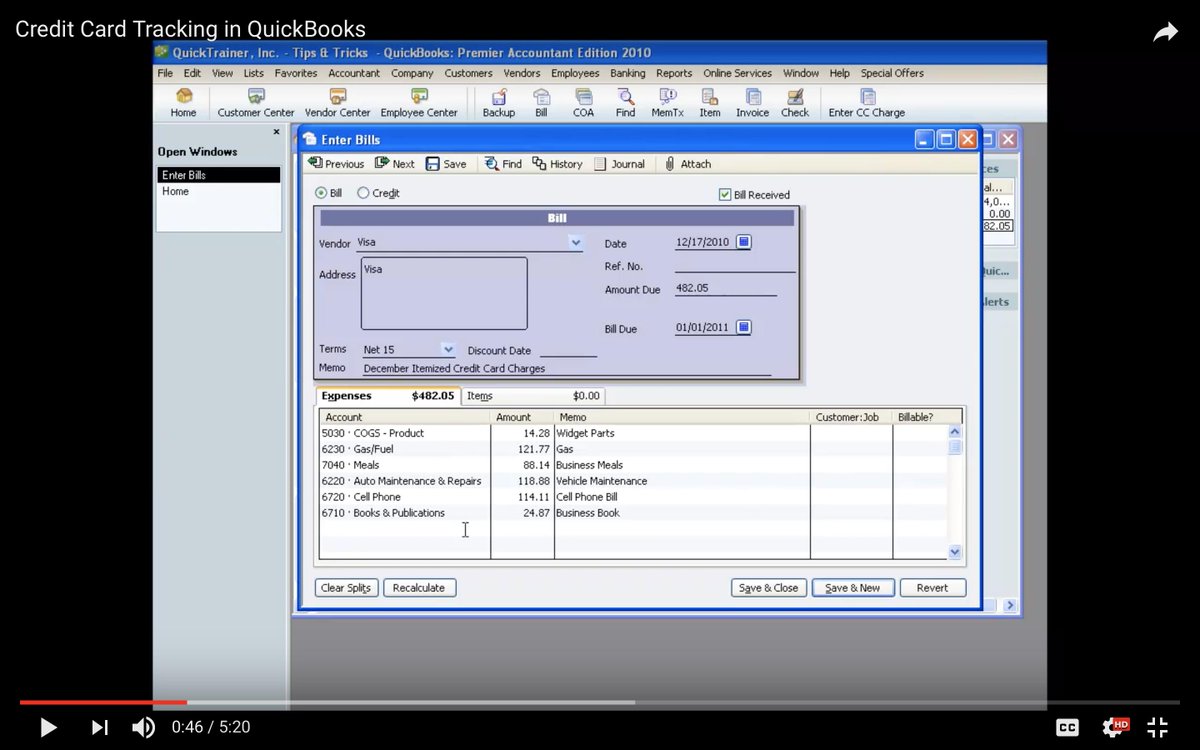Select the 6230 Gas/Fuel account row

point(404,449)
